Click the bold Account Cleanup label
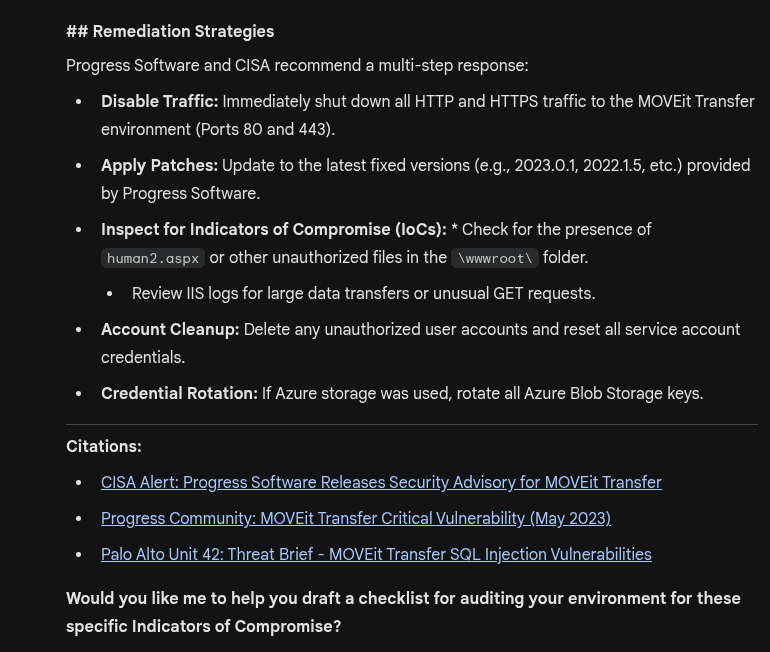The width and height of the screenshot is (770, 652). [170, 329]
